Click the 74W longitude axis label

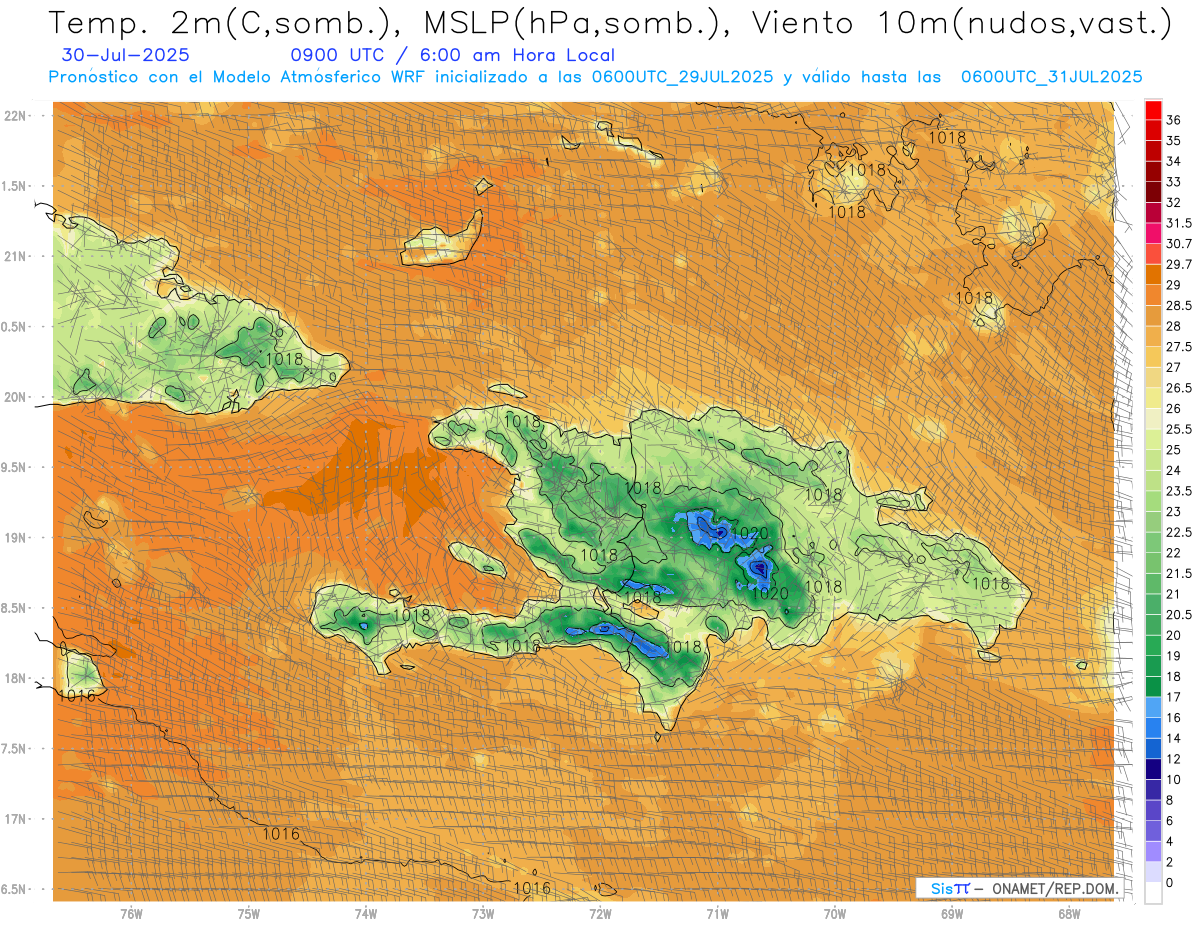[365, 913]
